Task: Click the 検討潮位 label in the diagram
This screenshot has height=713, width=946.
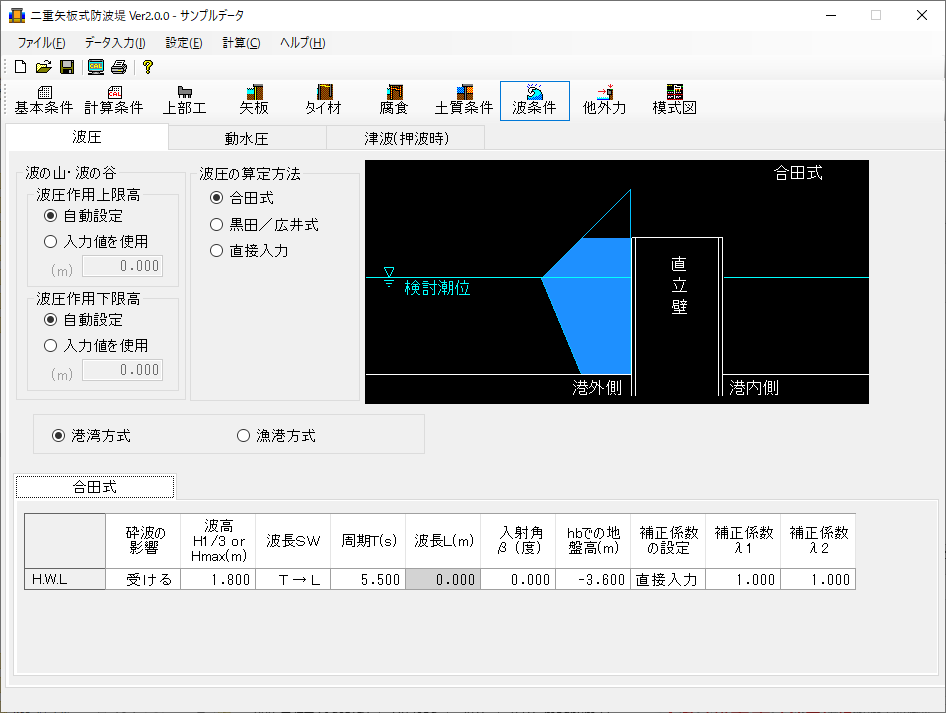Action: click(x=437, y=288)
